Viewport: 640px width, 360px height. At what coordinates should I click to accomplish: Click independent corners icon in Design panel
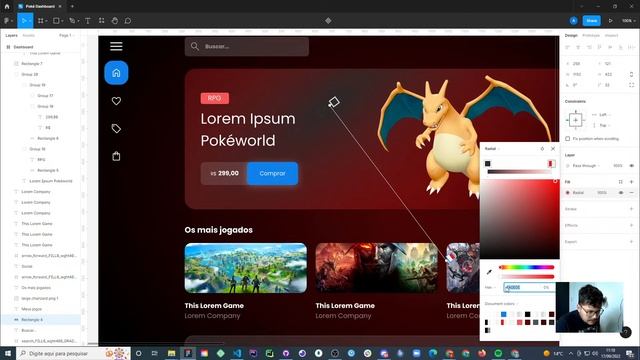coord(631,85)
